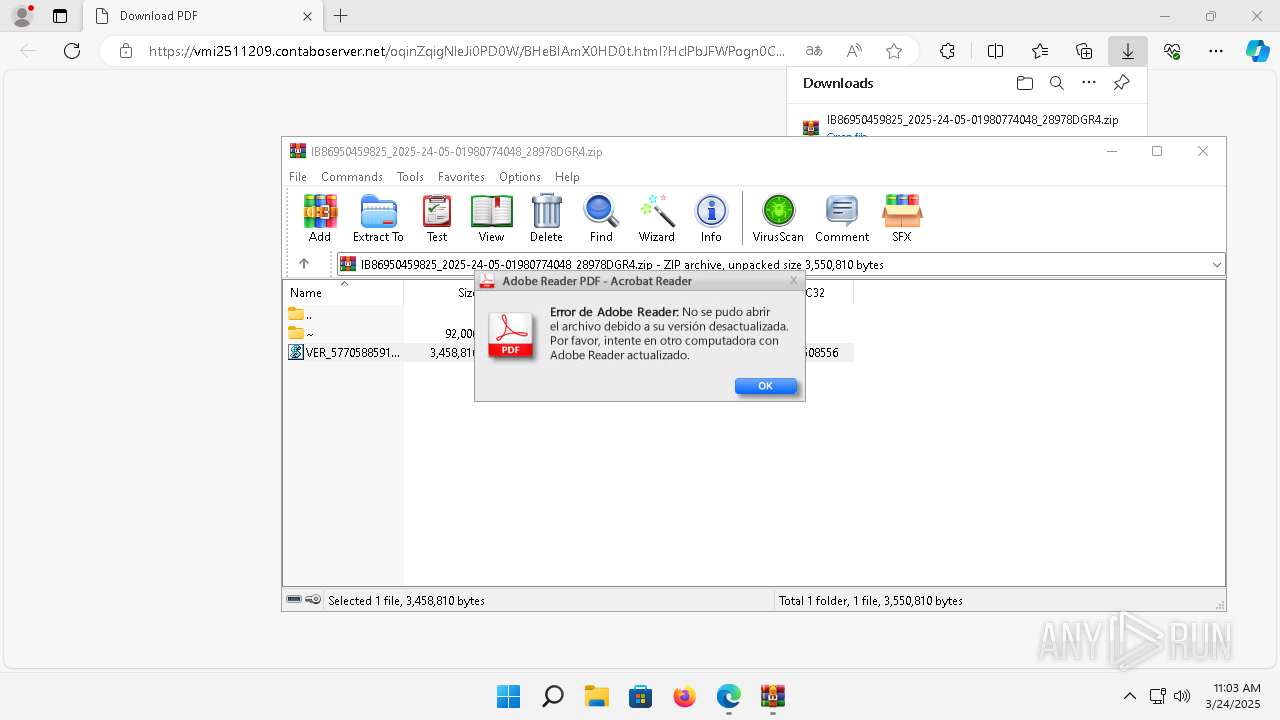The width and height of the screenshot is (1280, 720).
Task: Go up one folder level in WinRAR
Action: click(x=304, y=264)
